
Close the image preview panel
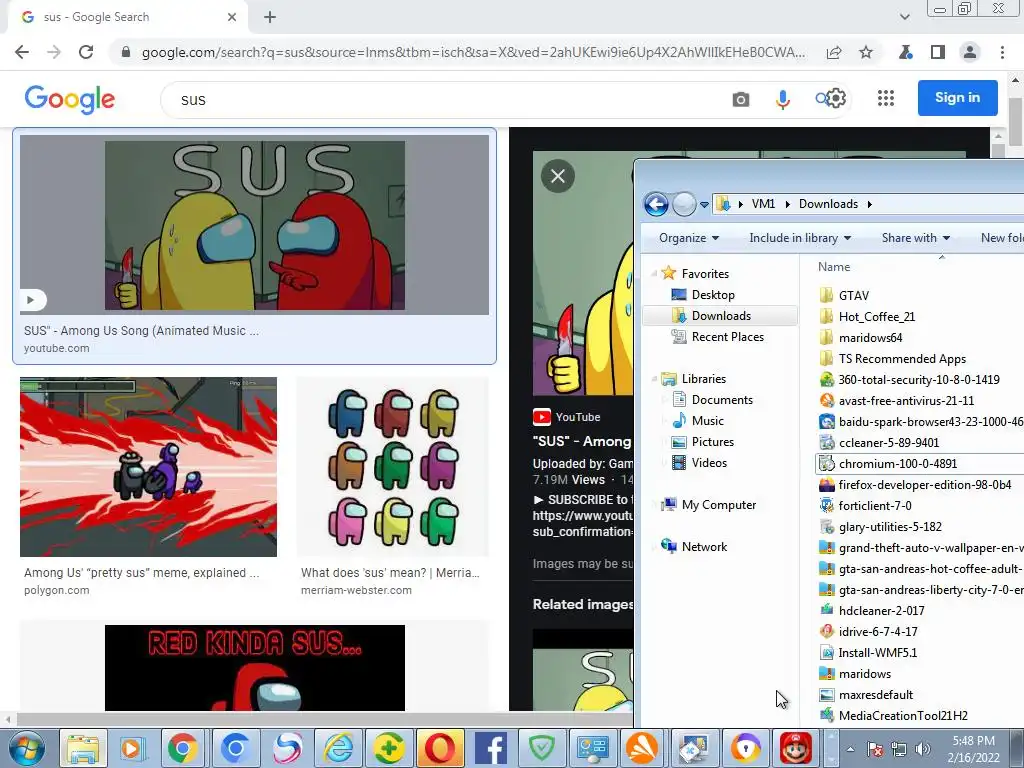point(558,176)
